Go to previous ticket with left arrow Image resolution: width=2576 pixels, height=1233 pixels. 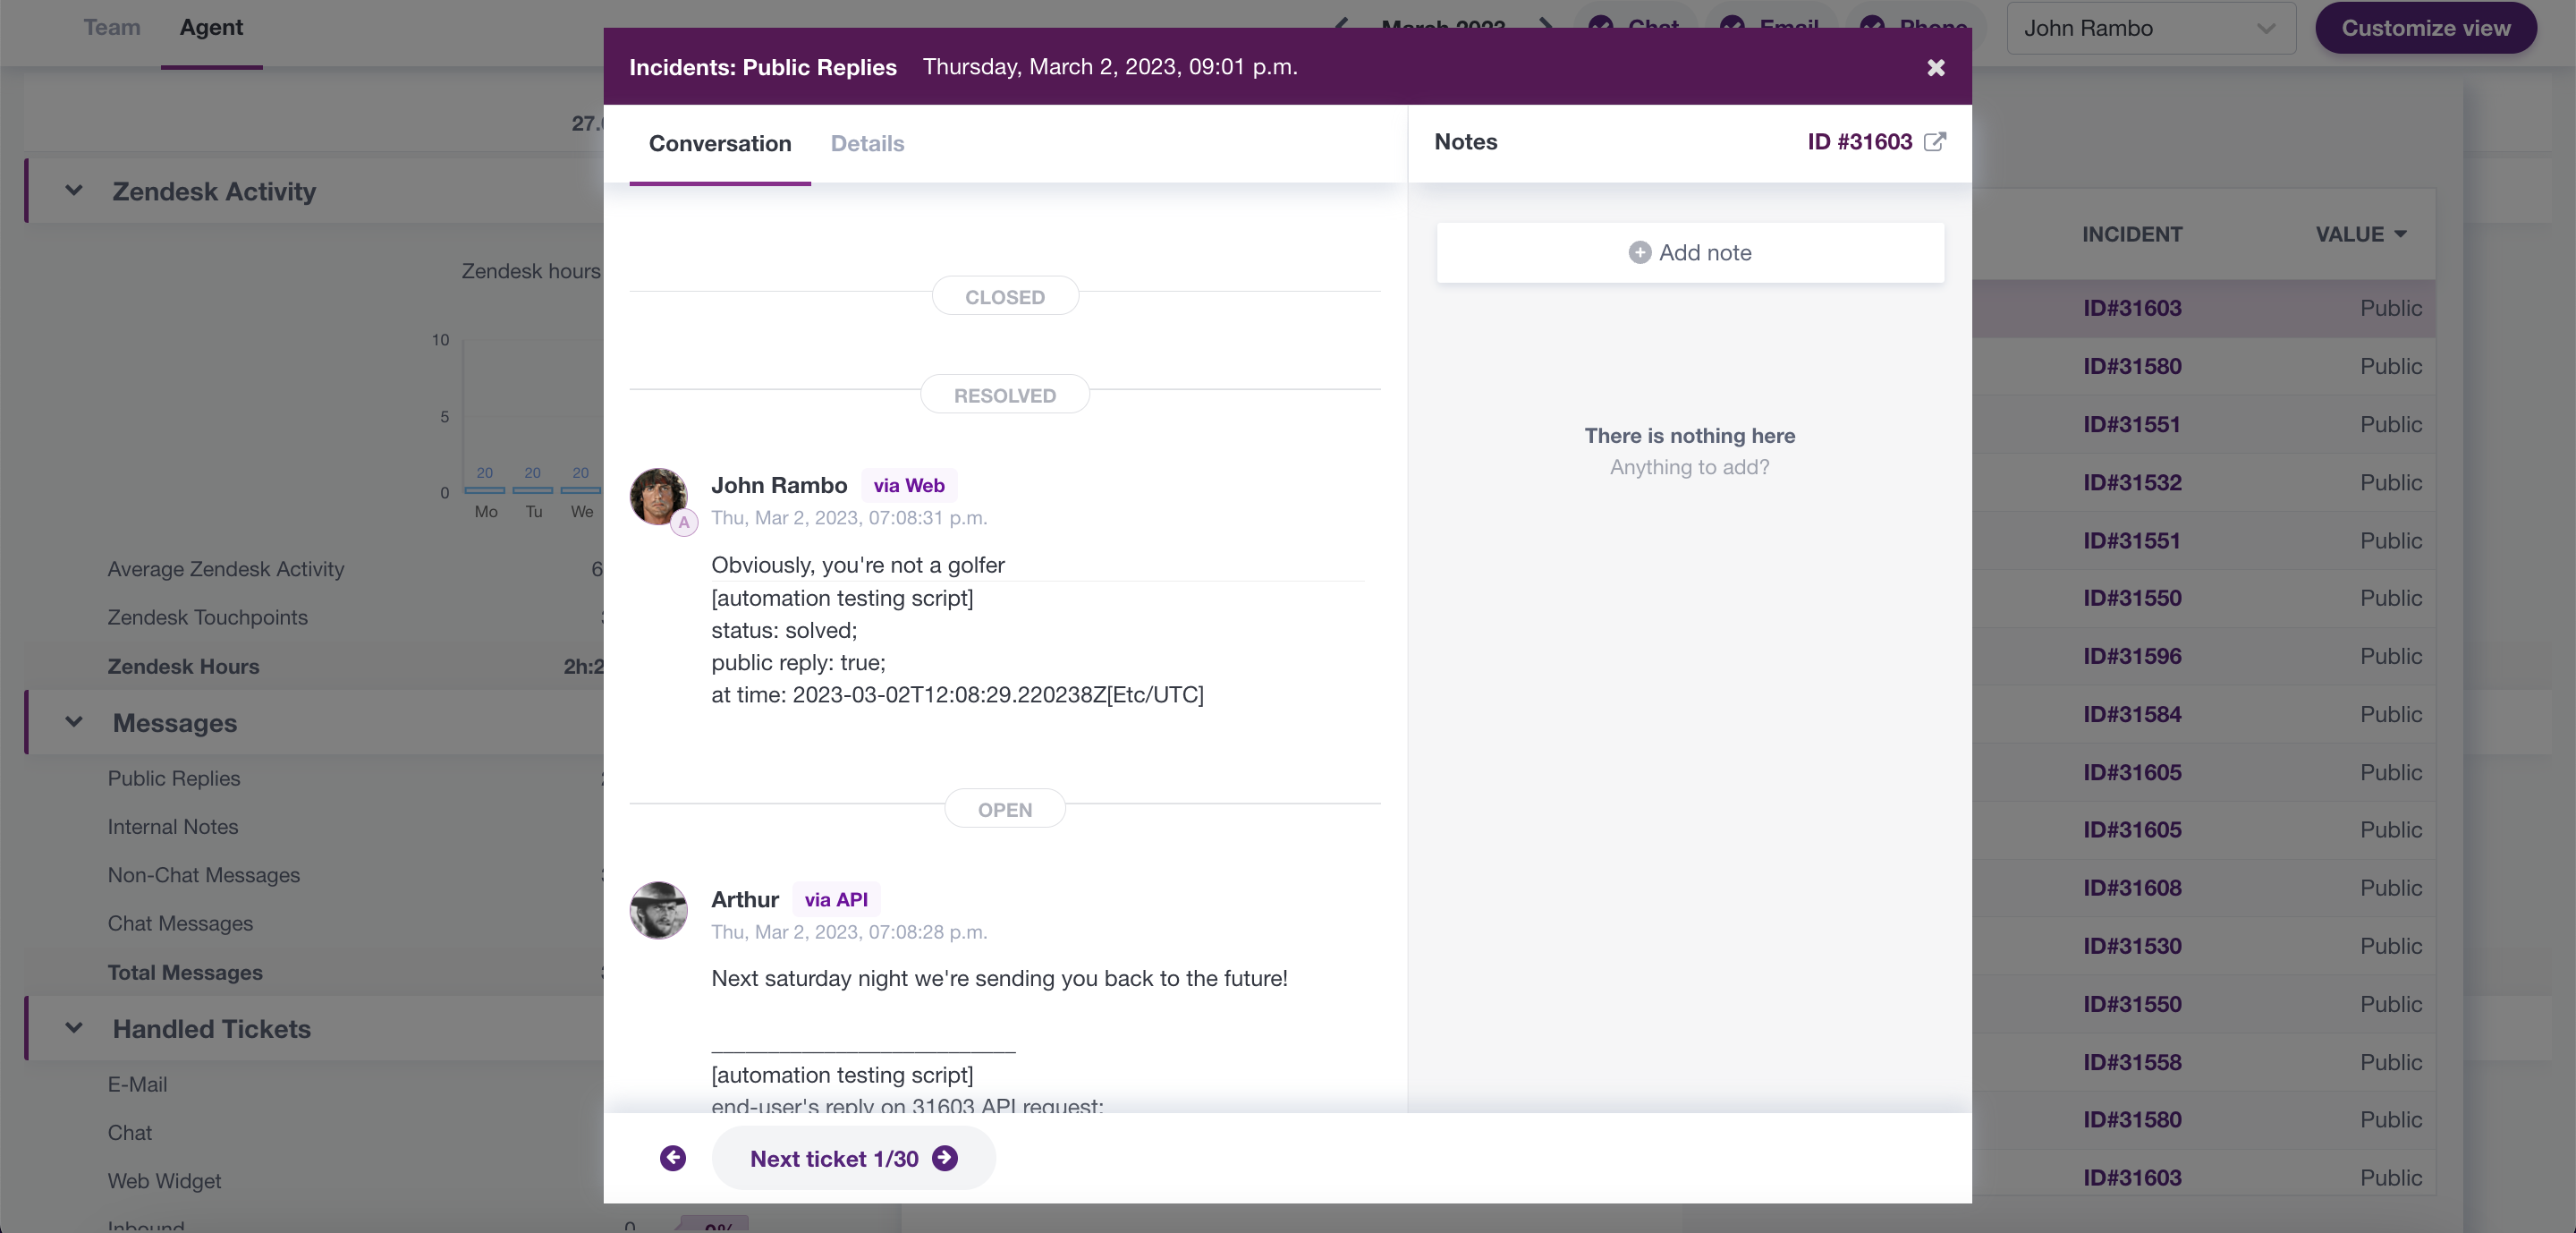[673, 1158]
